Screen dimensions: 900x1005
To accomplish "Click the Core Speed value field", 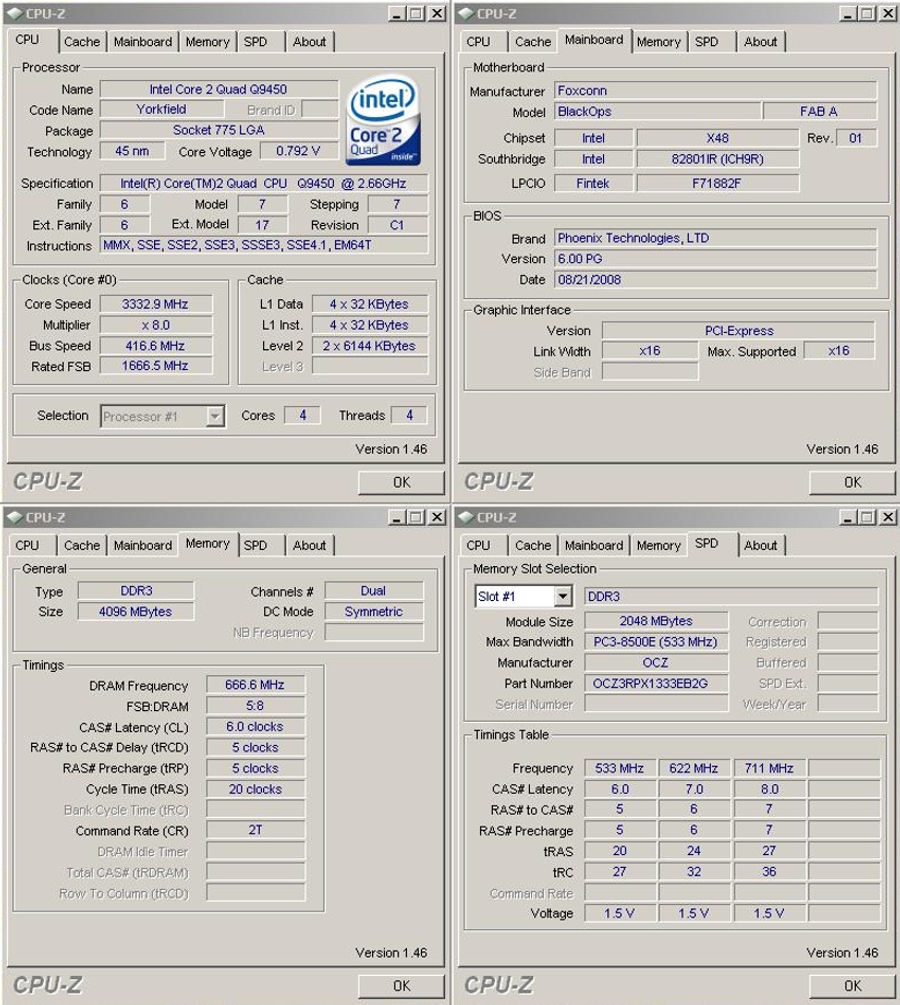I will [155, 304].
